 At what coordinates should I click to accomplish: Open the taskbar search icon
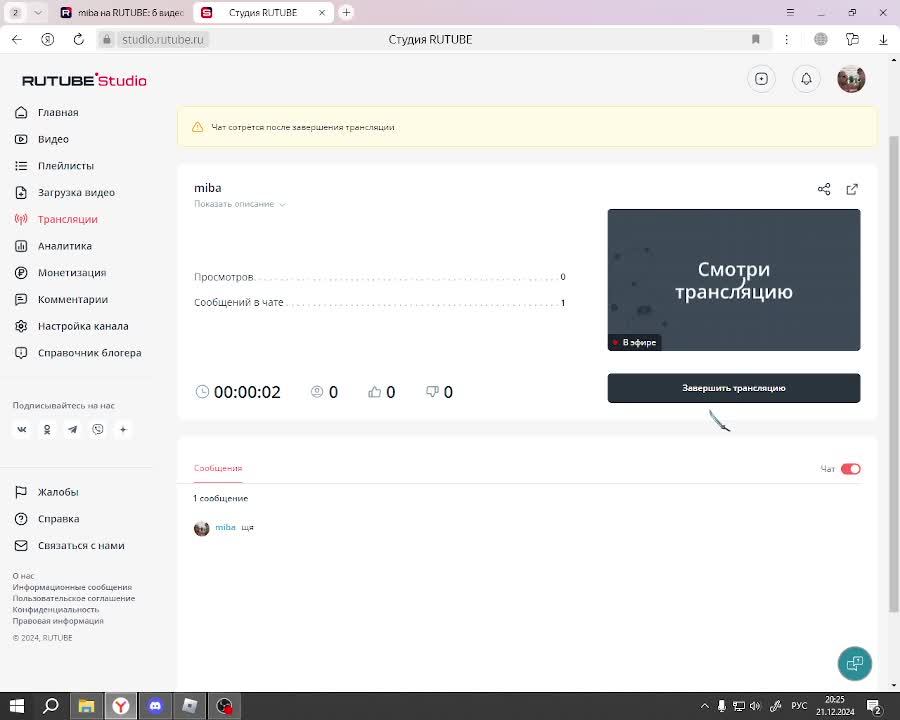tap(51, 706)
